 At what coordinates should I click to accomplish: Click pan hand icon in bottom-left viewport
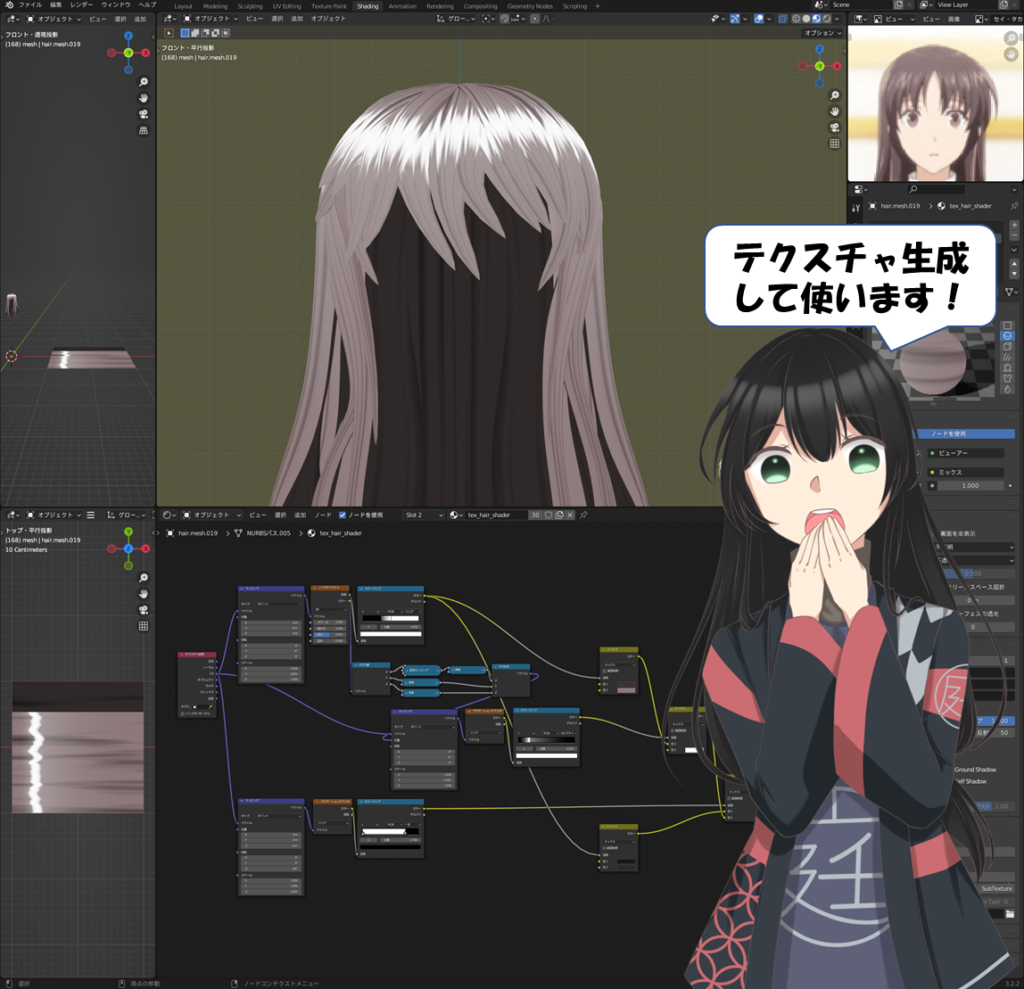[144, 594]
